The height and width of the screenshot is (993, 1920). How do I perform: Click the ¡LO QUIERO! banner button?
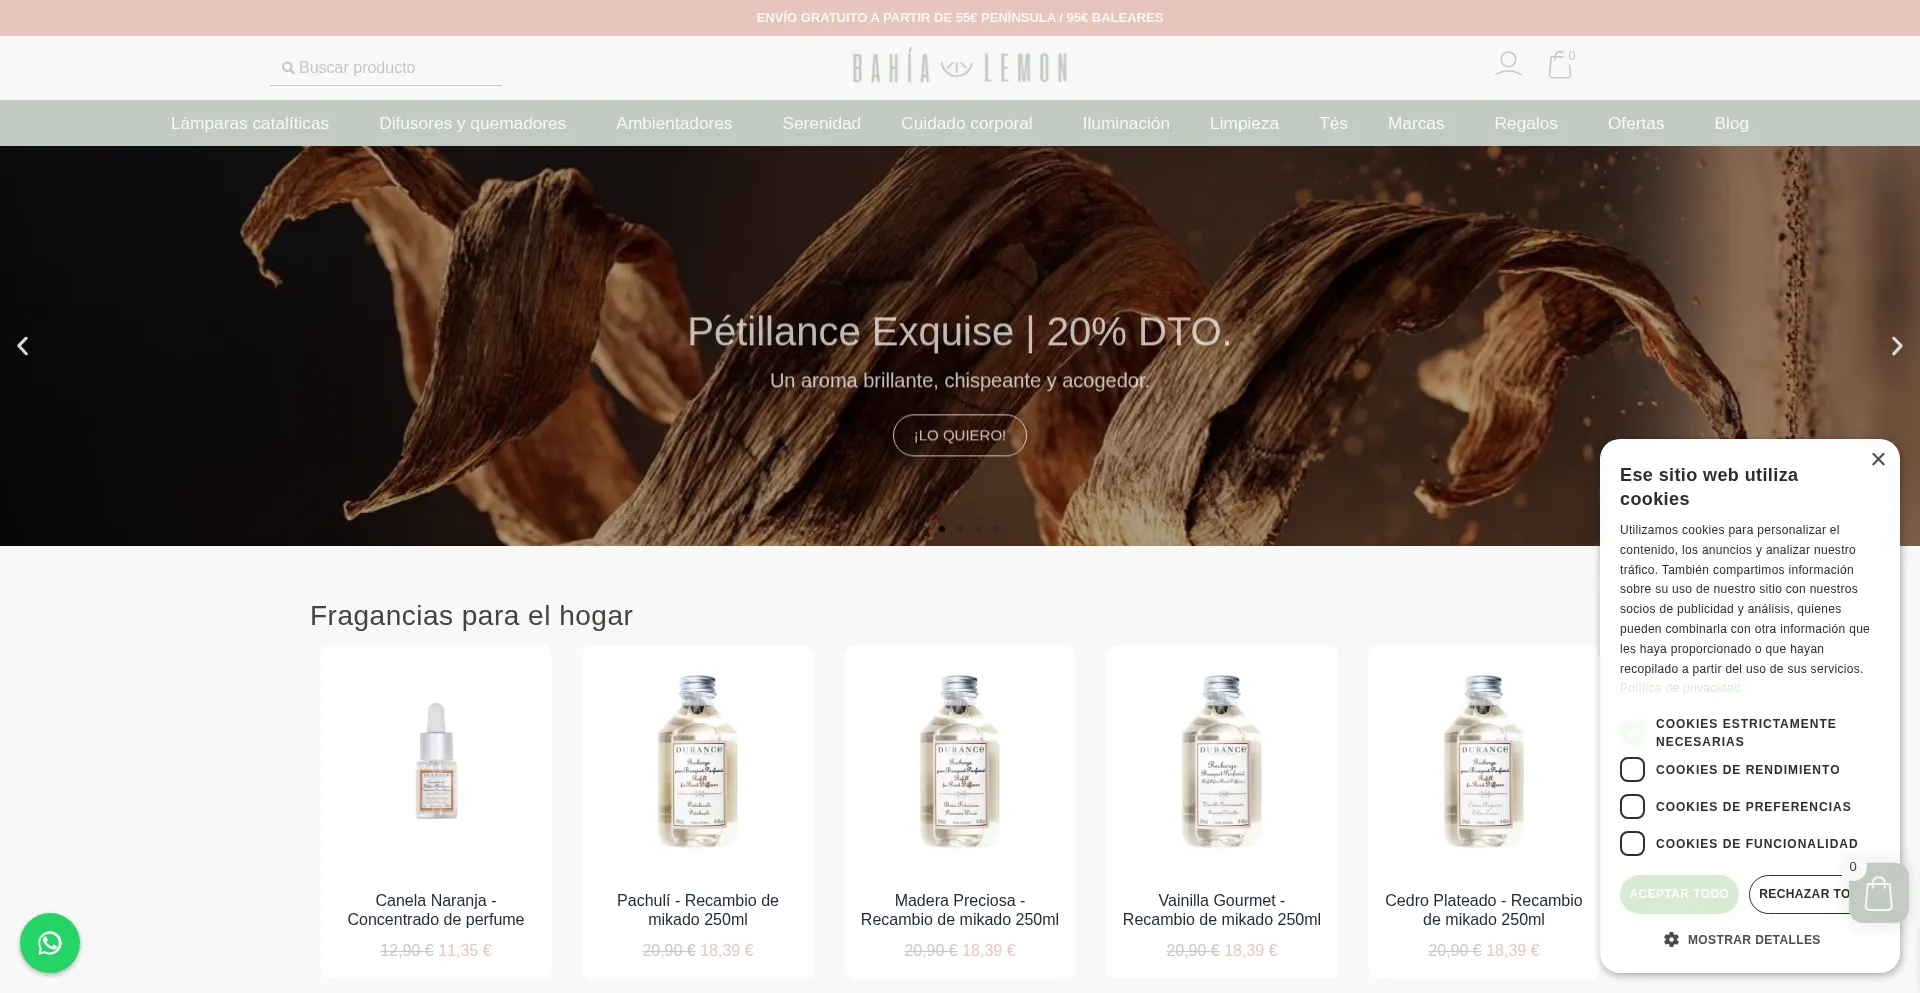pos(960,435)
